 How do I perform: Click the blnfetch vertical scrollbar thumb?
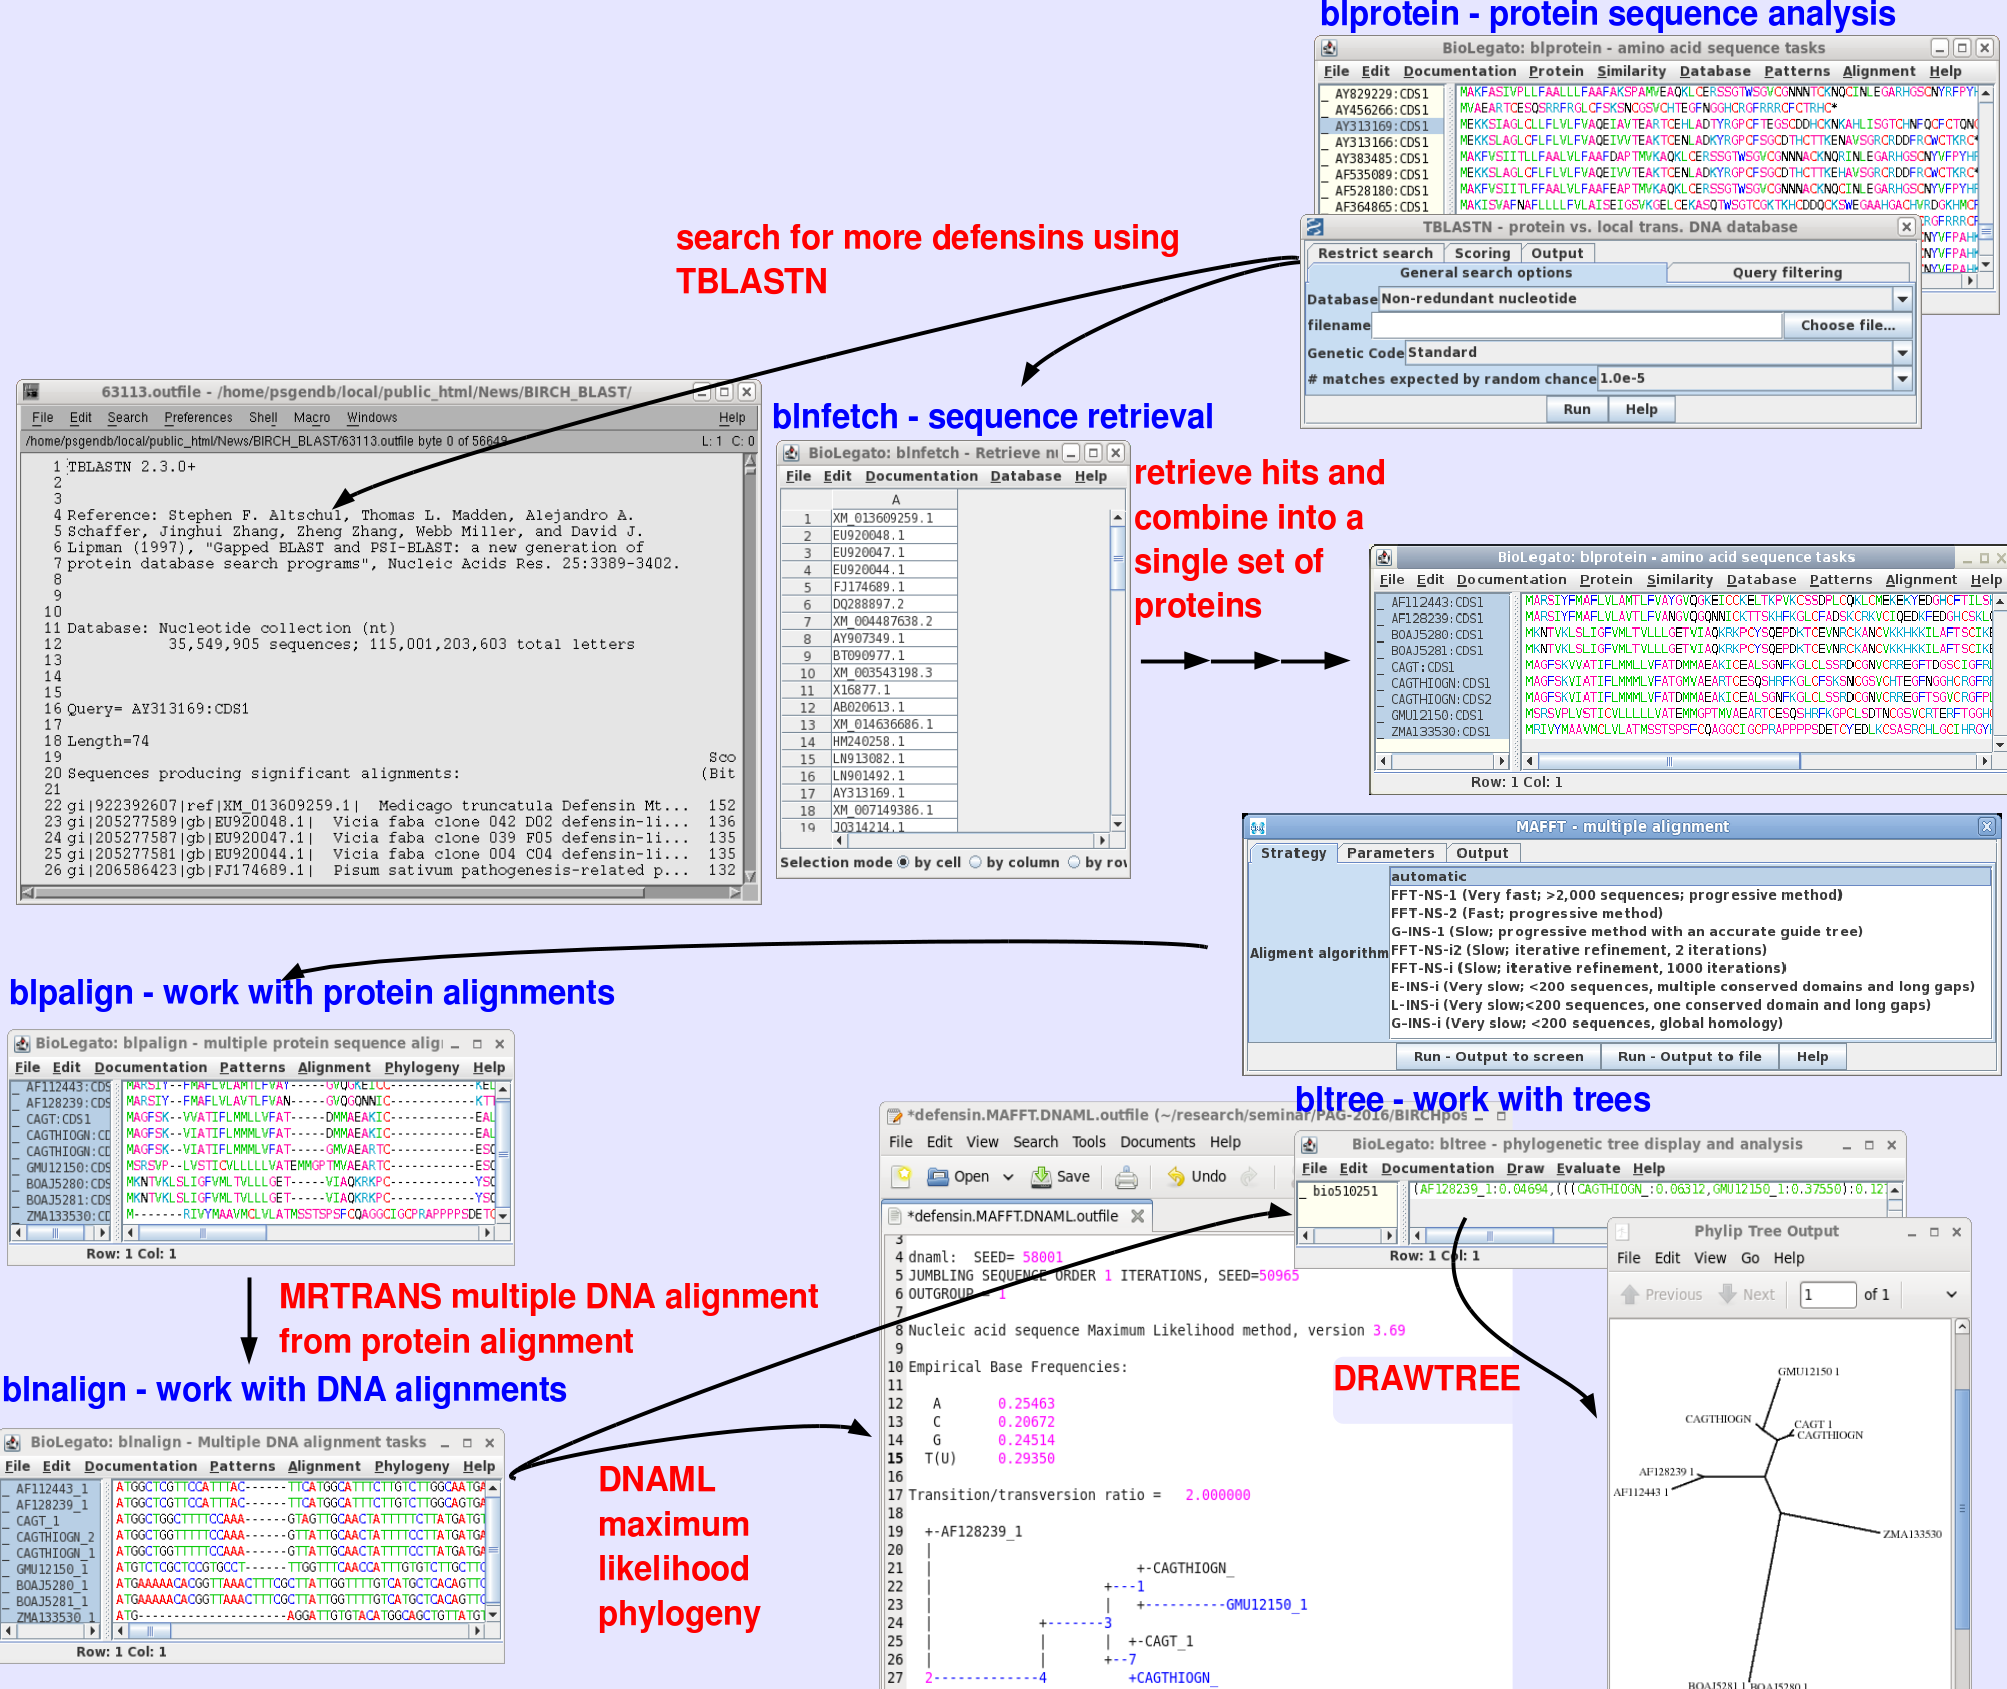click(x=1117, y=558)
